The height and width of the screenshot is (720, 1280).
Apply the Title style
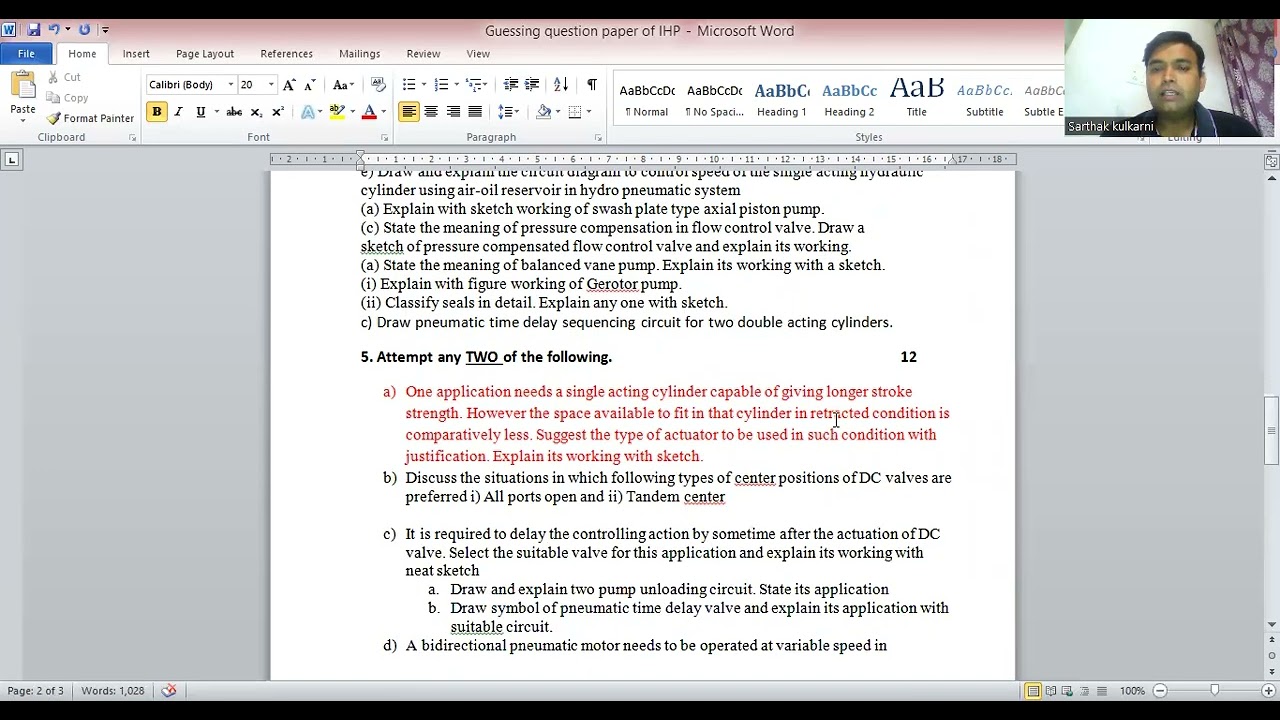pos(917,99)
